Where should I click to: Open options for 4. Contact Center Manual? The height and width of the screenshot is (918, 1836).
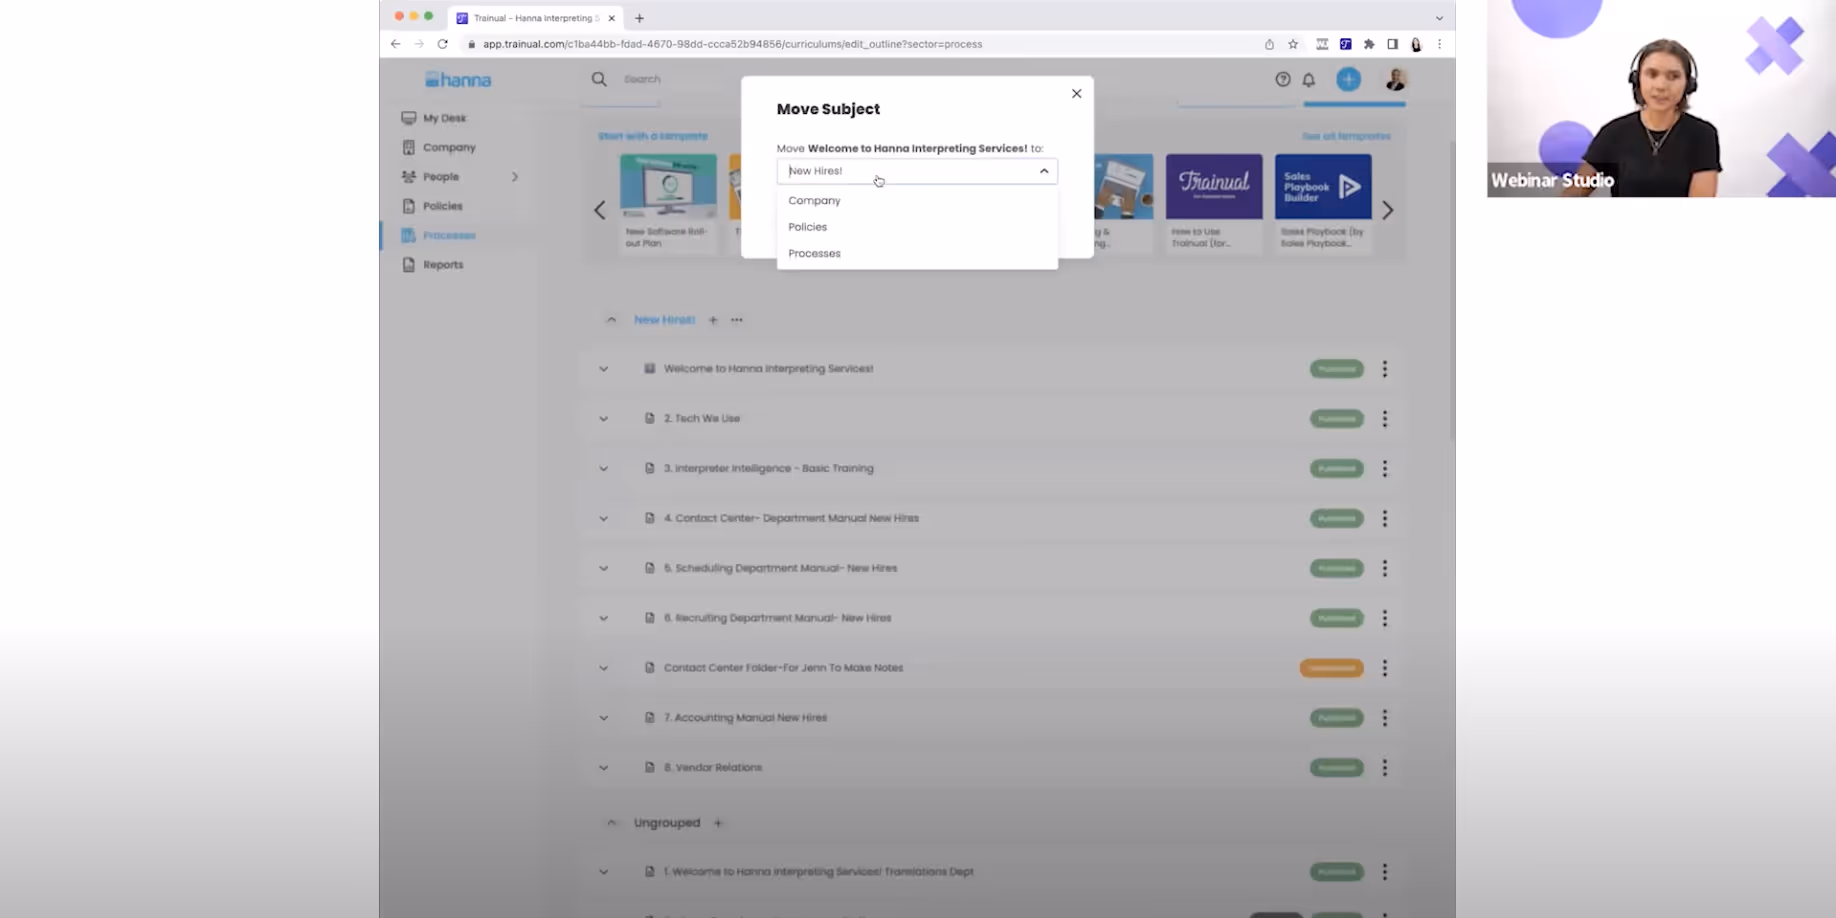[1385, 519]
